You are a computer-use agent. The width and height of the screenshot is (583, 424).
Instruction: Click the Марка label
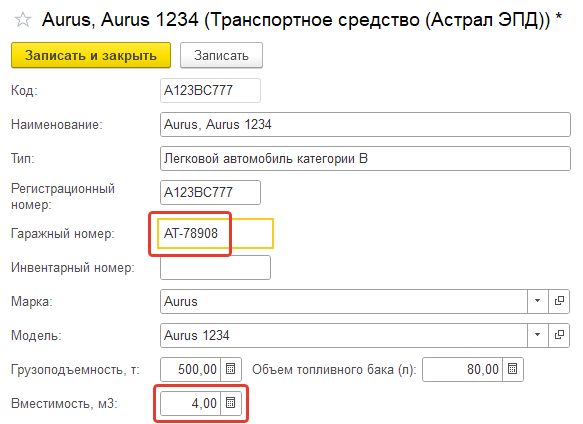(32, 302)
